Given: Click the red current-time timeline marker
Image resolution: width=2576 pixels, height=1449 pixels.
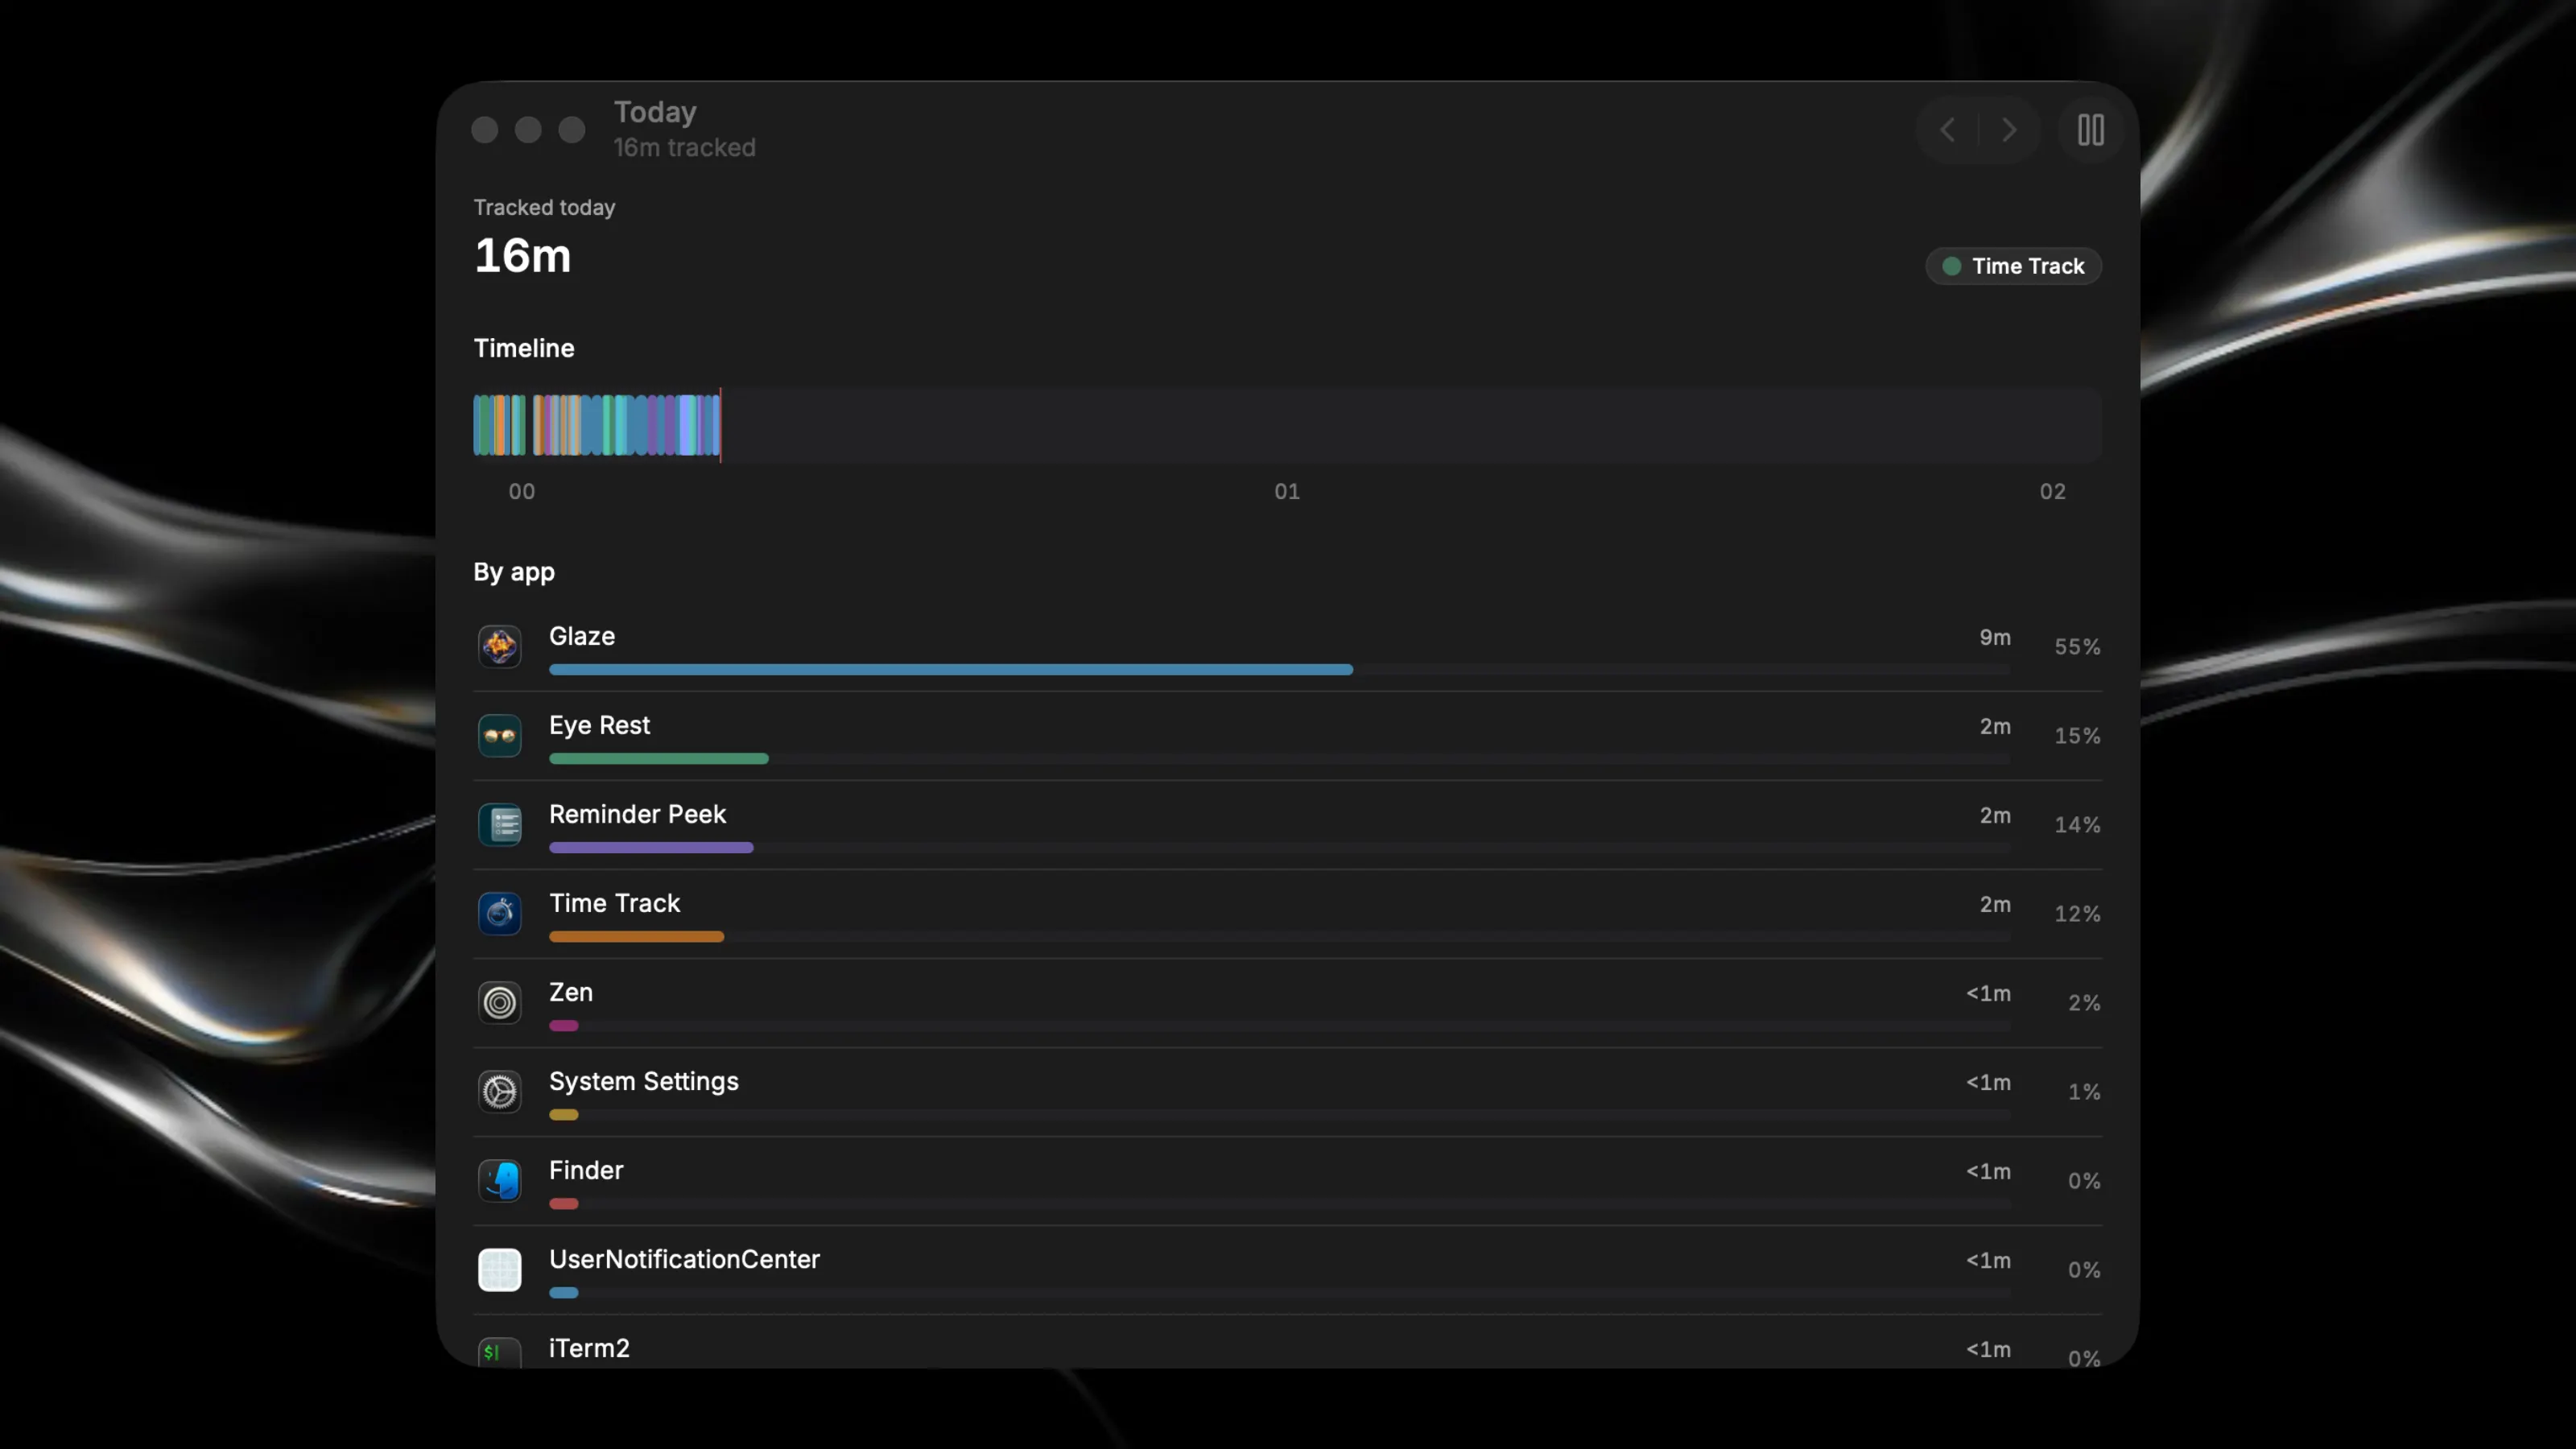Looking at the screenshot, I should 720,425.
